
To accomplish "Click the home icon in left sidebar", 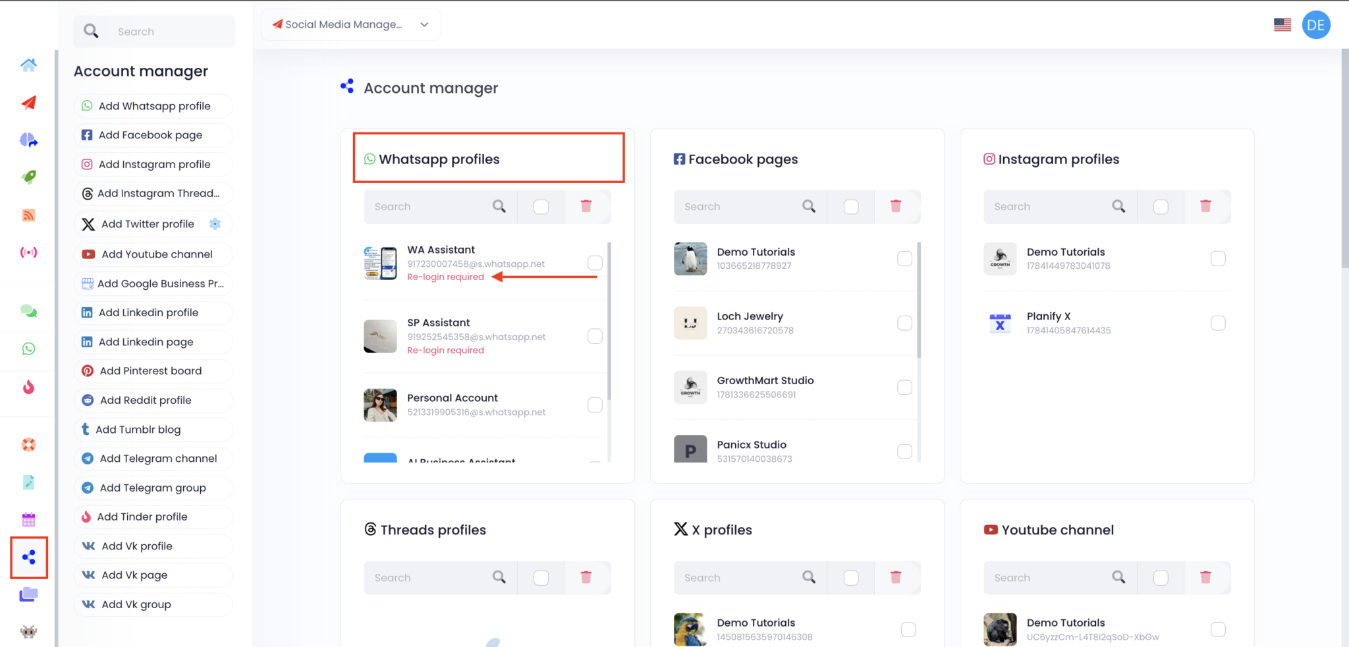I will (x=29, y=65).
